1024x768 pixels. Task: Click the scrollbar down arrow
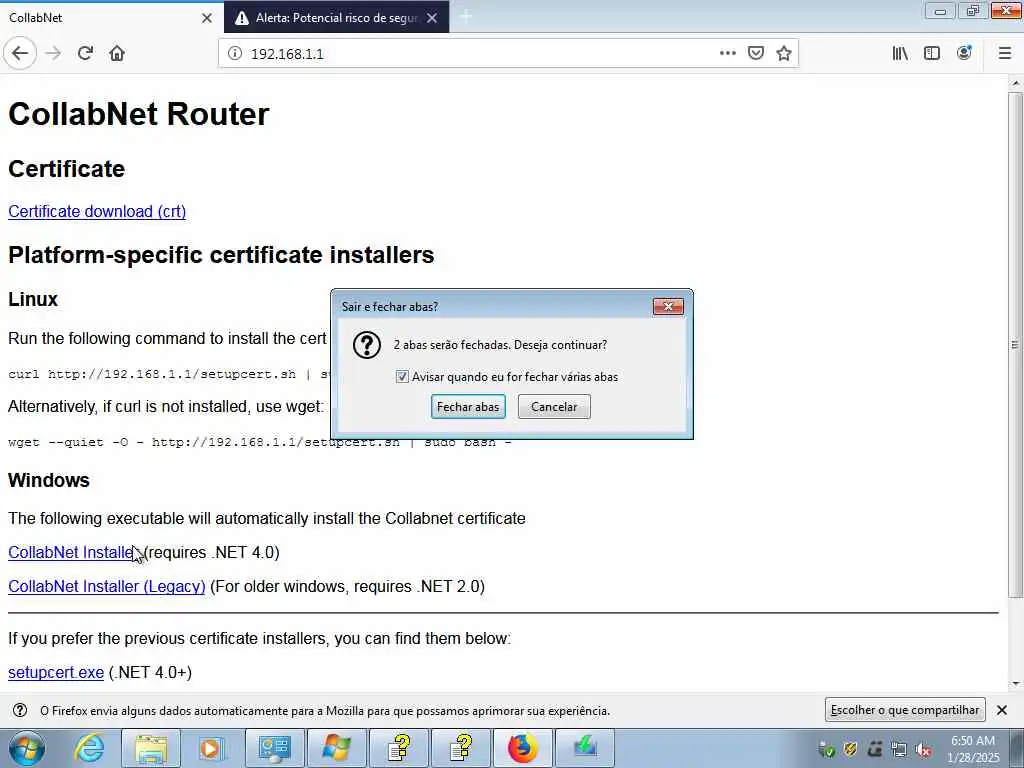[x=1015, y=684]
